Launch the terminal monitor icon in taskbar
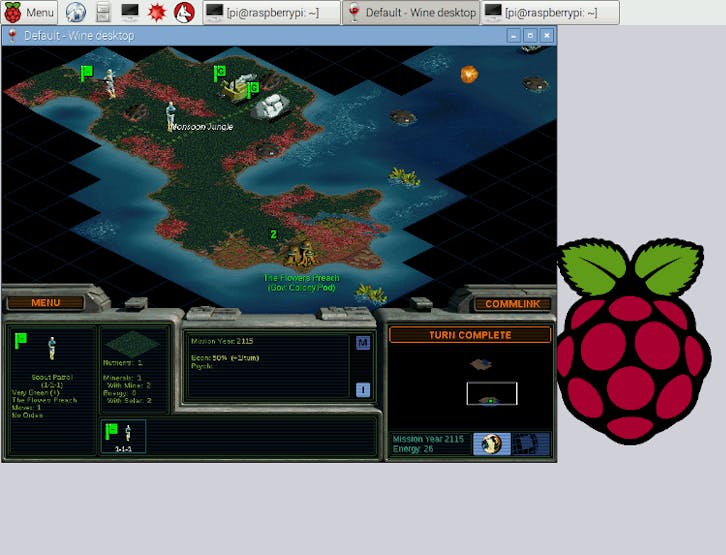The width and height of the screenshot is (726, 555). coord(130,12)
